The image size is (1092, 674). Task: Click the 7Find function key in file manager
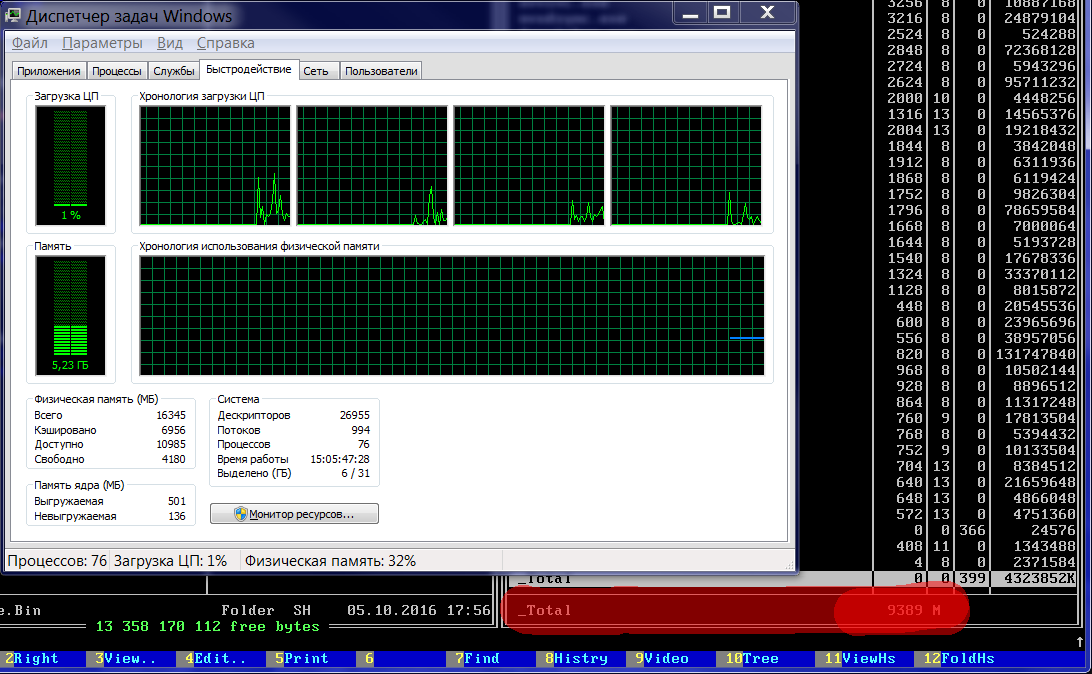(477, 659)
